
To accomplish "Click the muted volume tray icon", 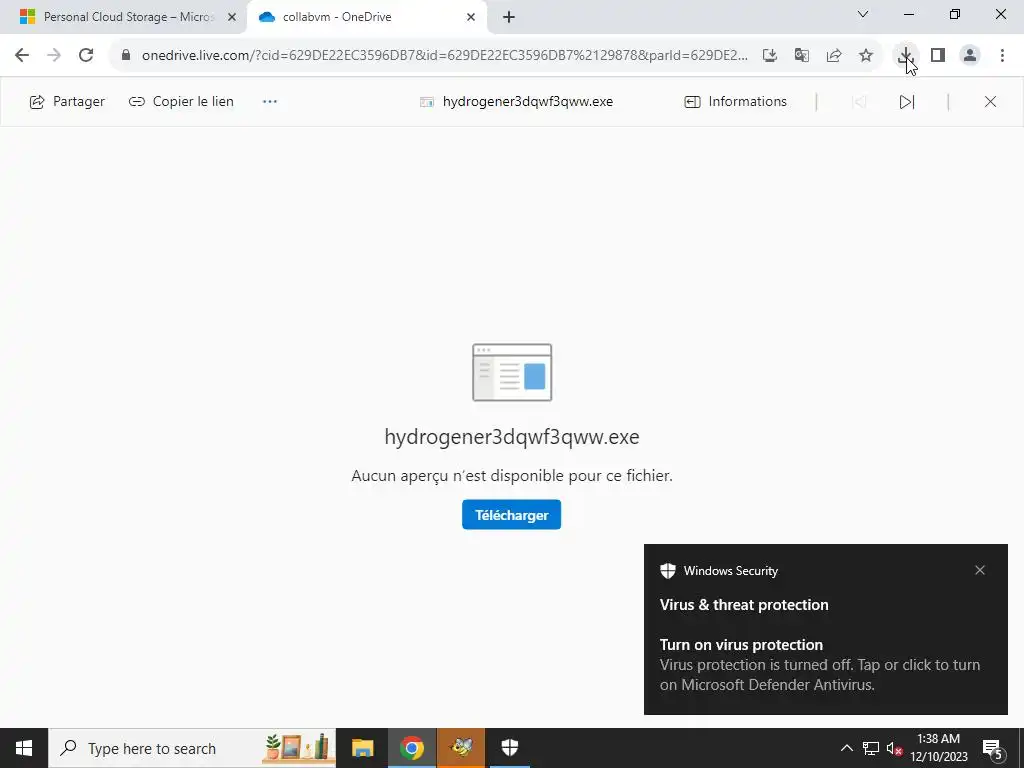I will click(x=895, y=749).
